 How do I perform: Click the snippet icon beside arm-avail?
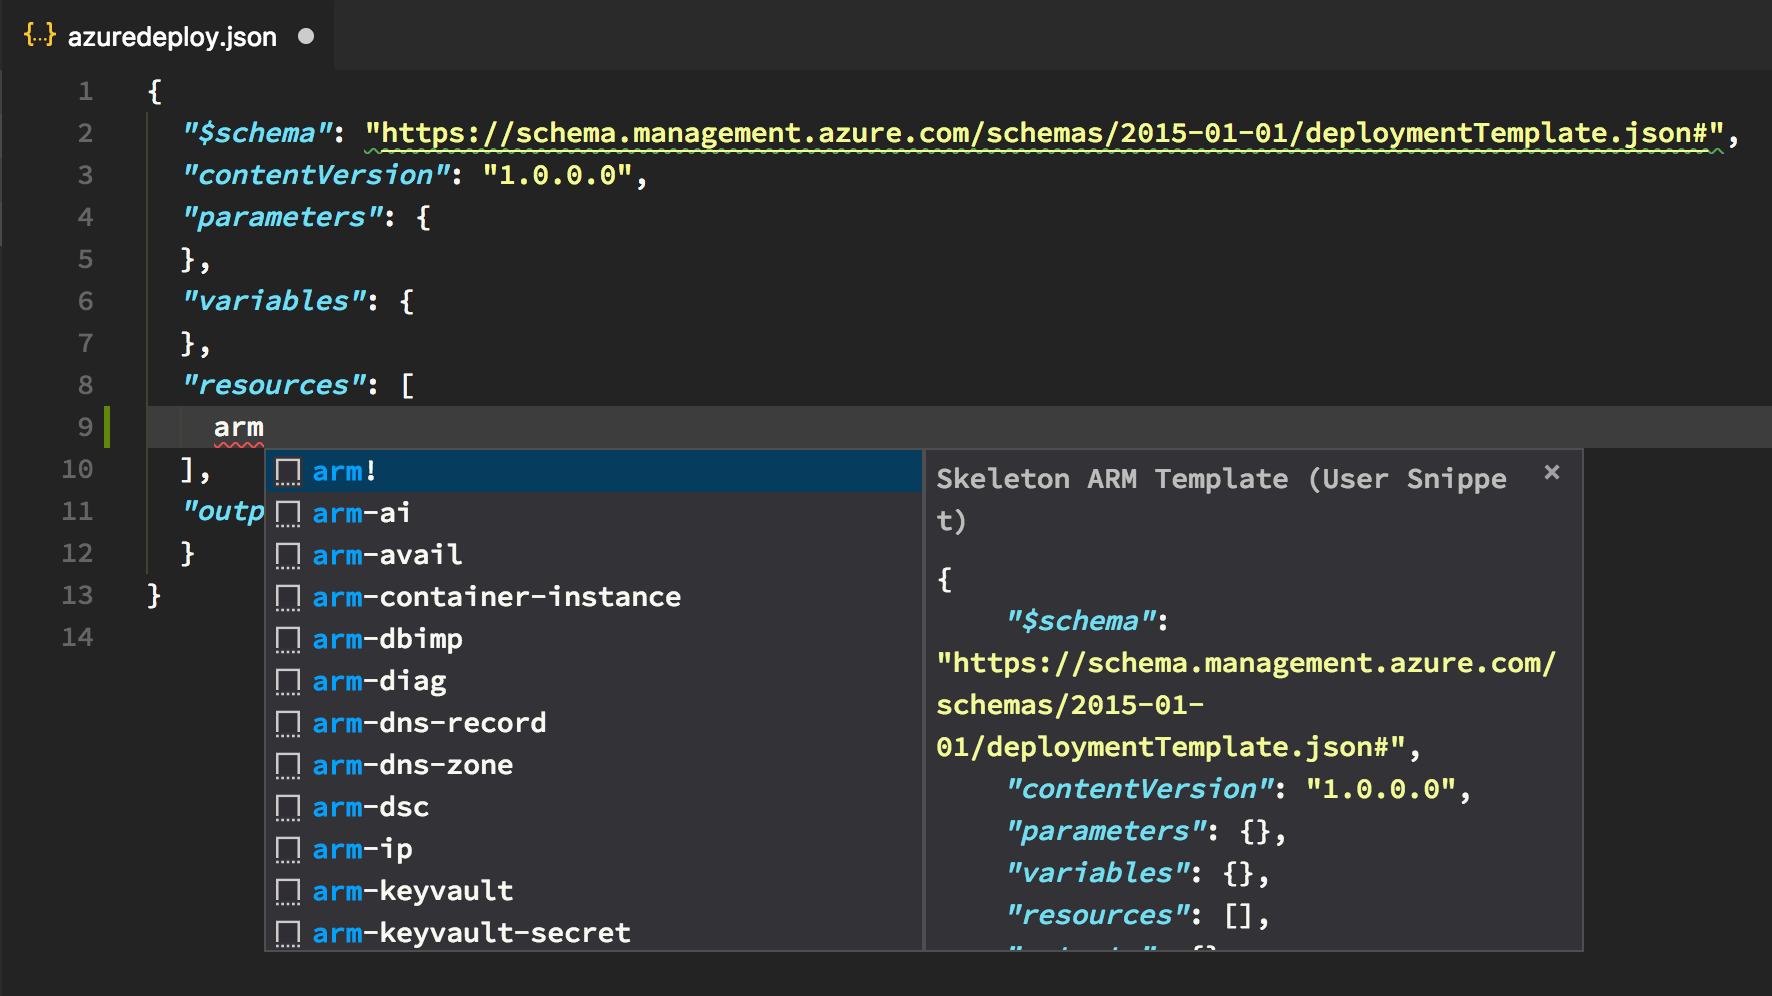288,556
